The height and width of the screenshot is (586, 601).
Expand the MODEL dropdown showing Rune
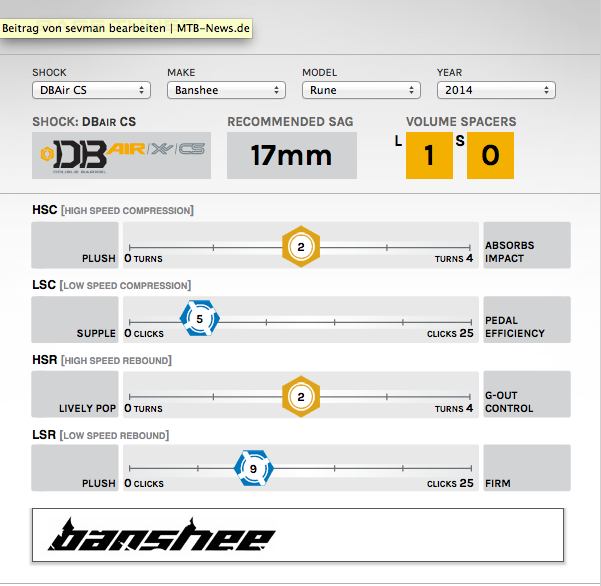pyautogui.click(x=360, y=90)
